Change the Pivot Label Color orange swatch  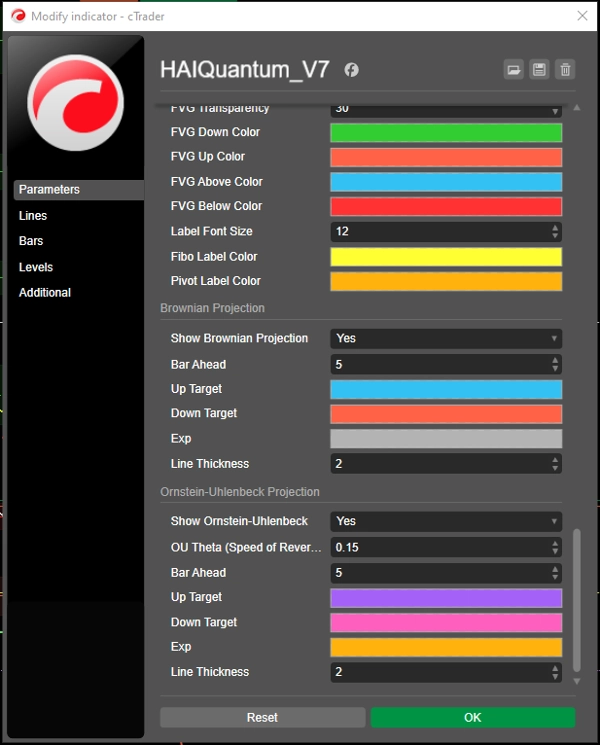coord(446,282)
